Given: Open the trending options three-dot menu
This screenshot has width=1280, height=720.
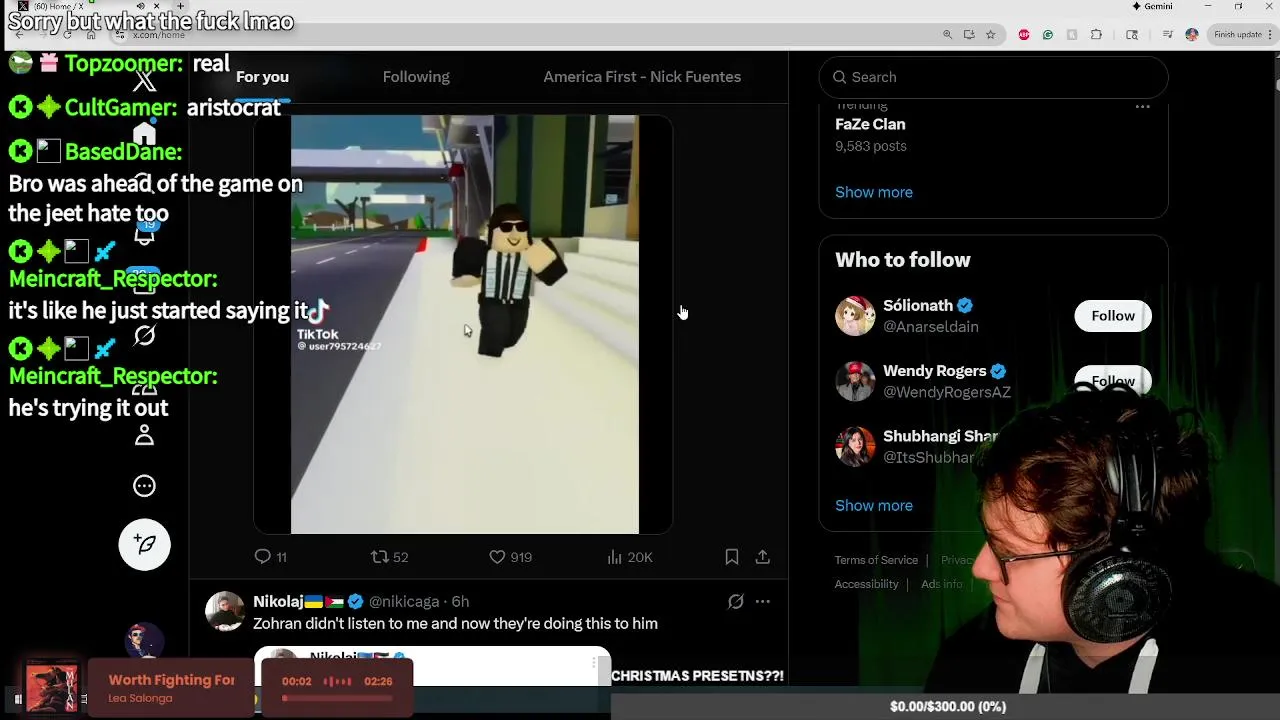Looking at the screenshot, I should [1142, 106].
